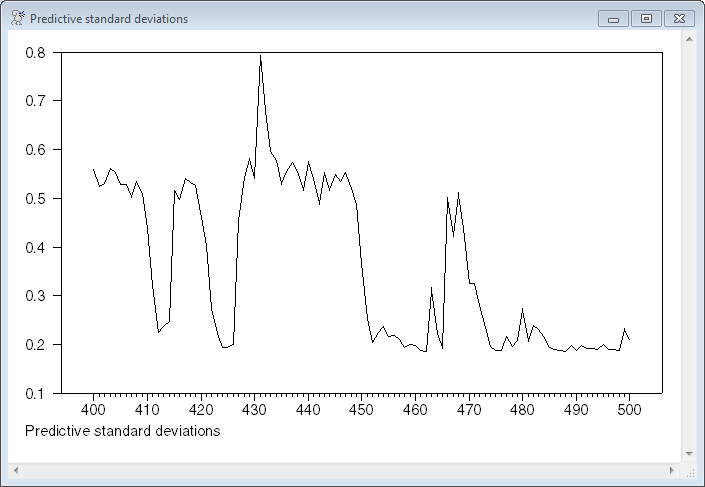This screenshot has width=705, height=487.
Task: Click the middle of the horizontal scrollbar track
Action: click(x=343, y=469)
